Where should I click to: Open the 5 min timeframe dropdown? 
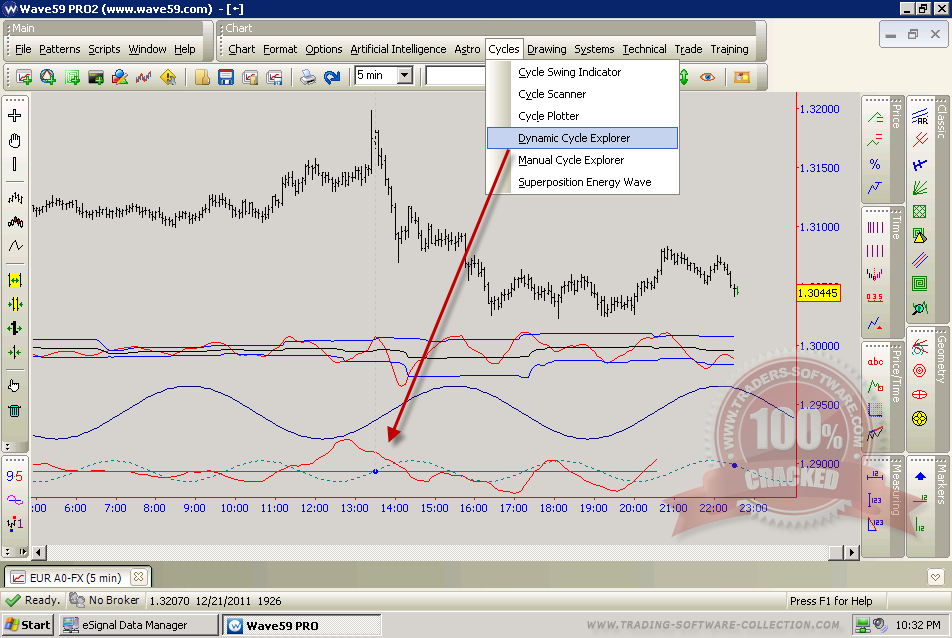tap(404, 75)
